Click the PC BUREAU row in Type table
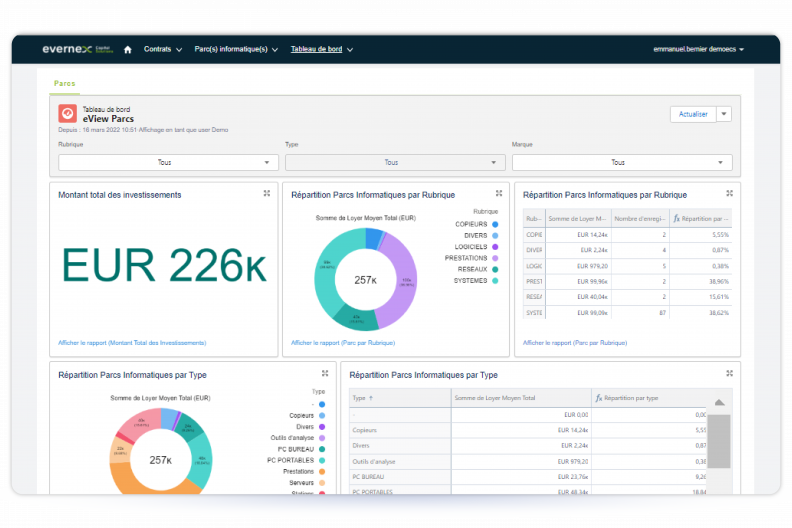The image size is (792, 528). [528, 477]
